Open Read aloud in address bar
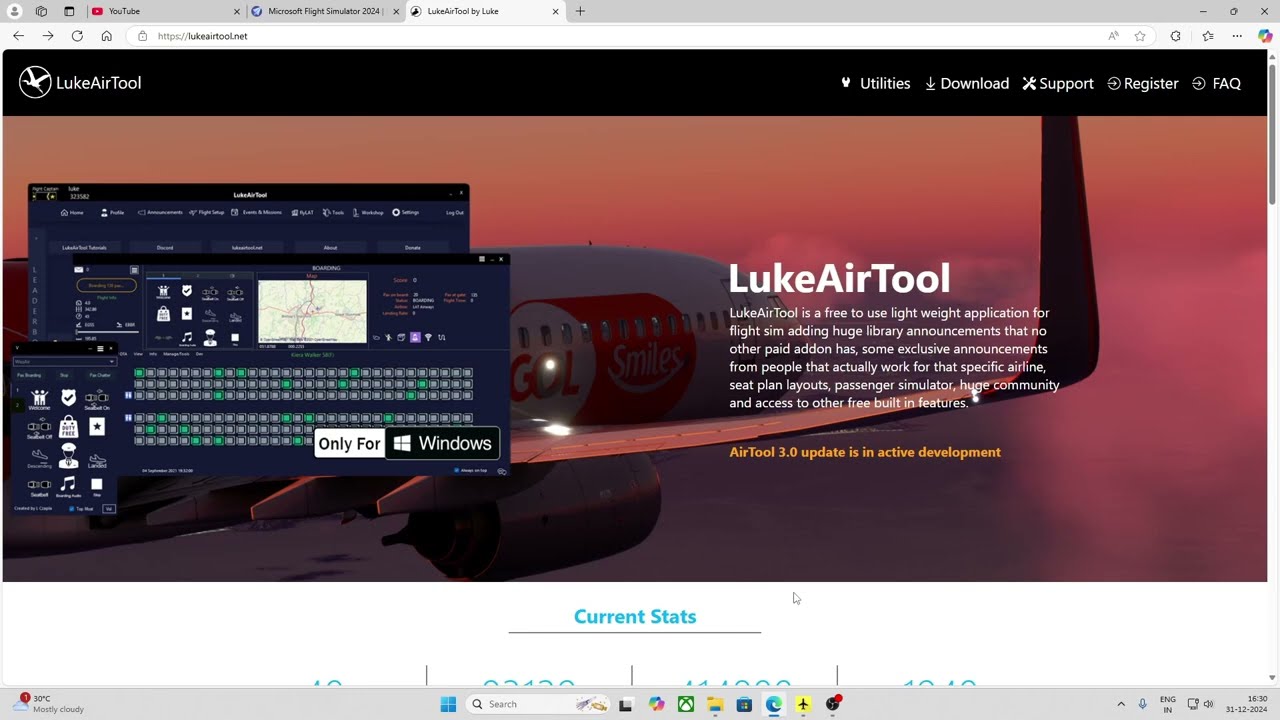1280x720 pixels. pos(1113,36)
